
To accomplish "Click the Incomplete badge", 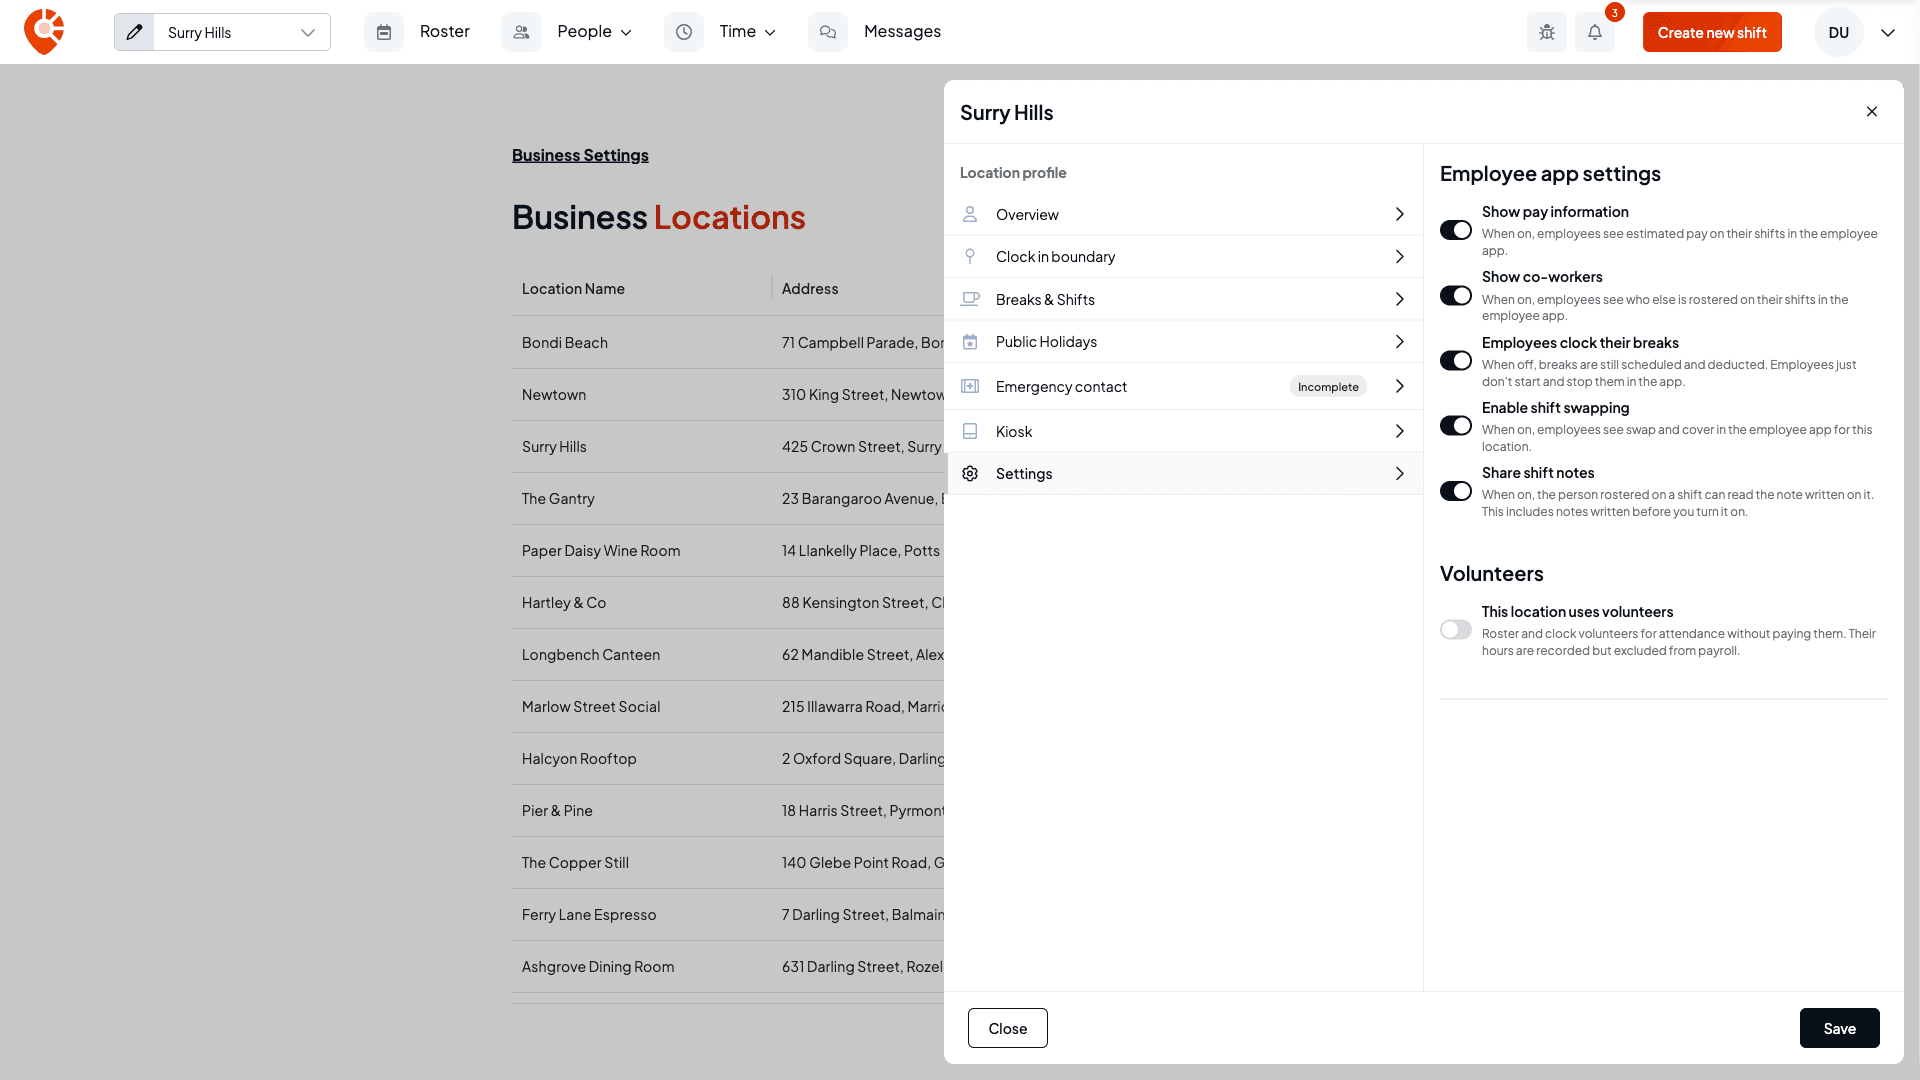I will (x=1328, y=387).
